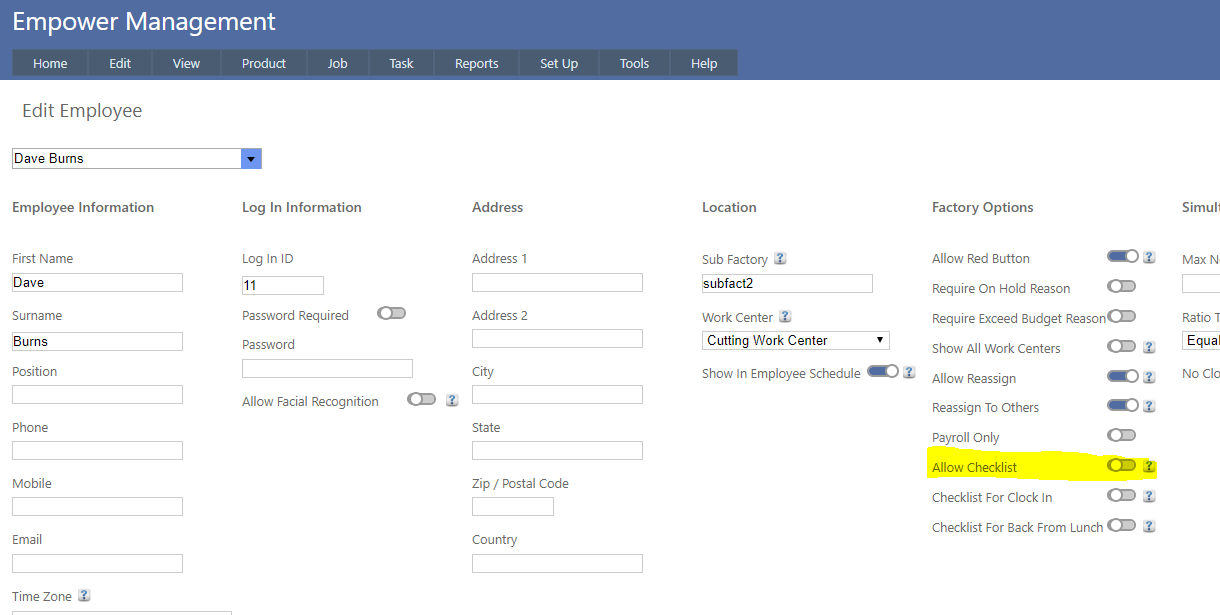1220x615 pixels.
Task: Open help icon for Allow Facial Recognition
Action: (x=452, y=400)
